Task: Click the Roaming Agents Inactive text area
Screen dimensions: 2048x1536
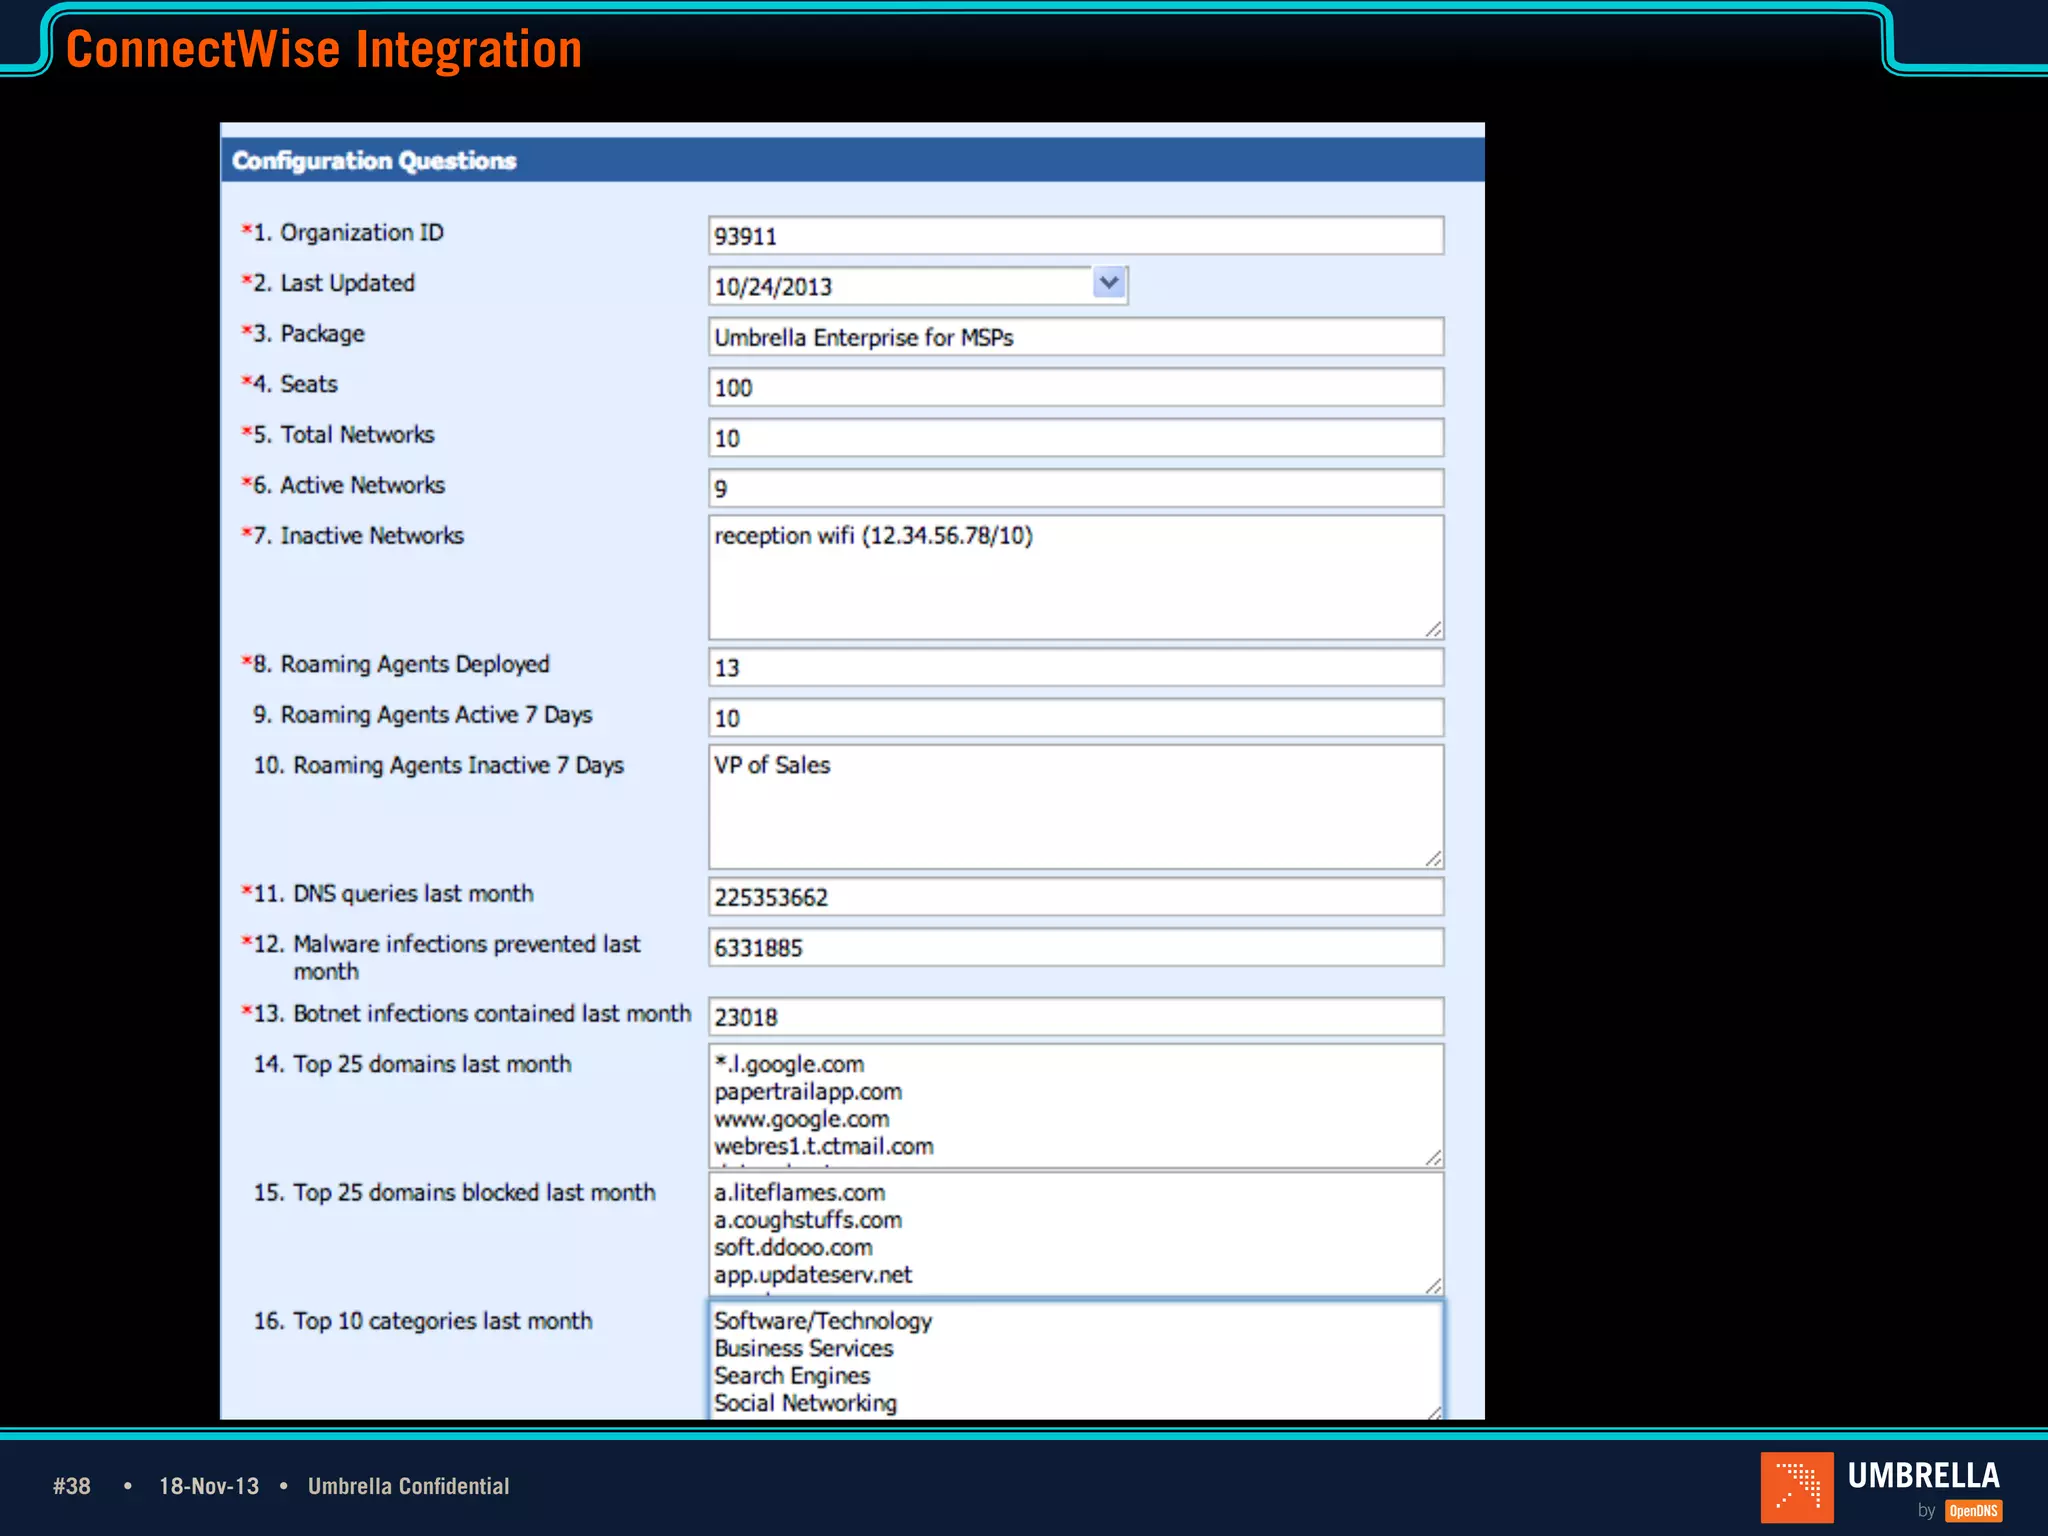Action: coord(1075,807)
